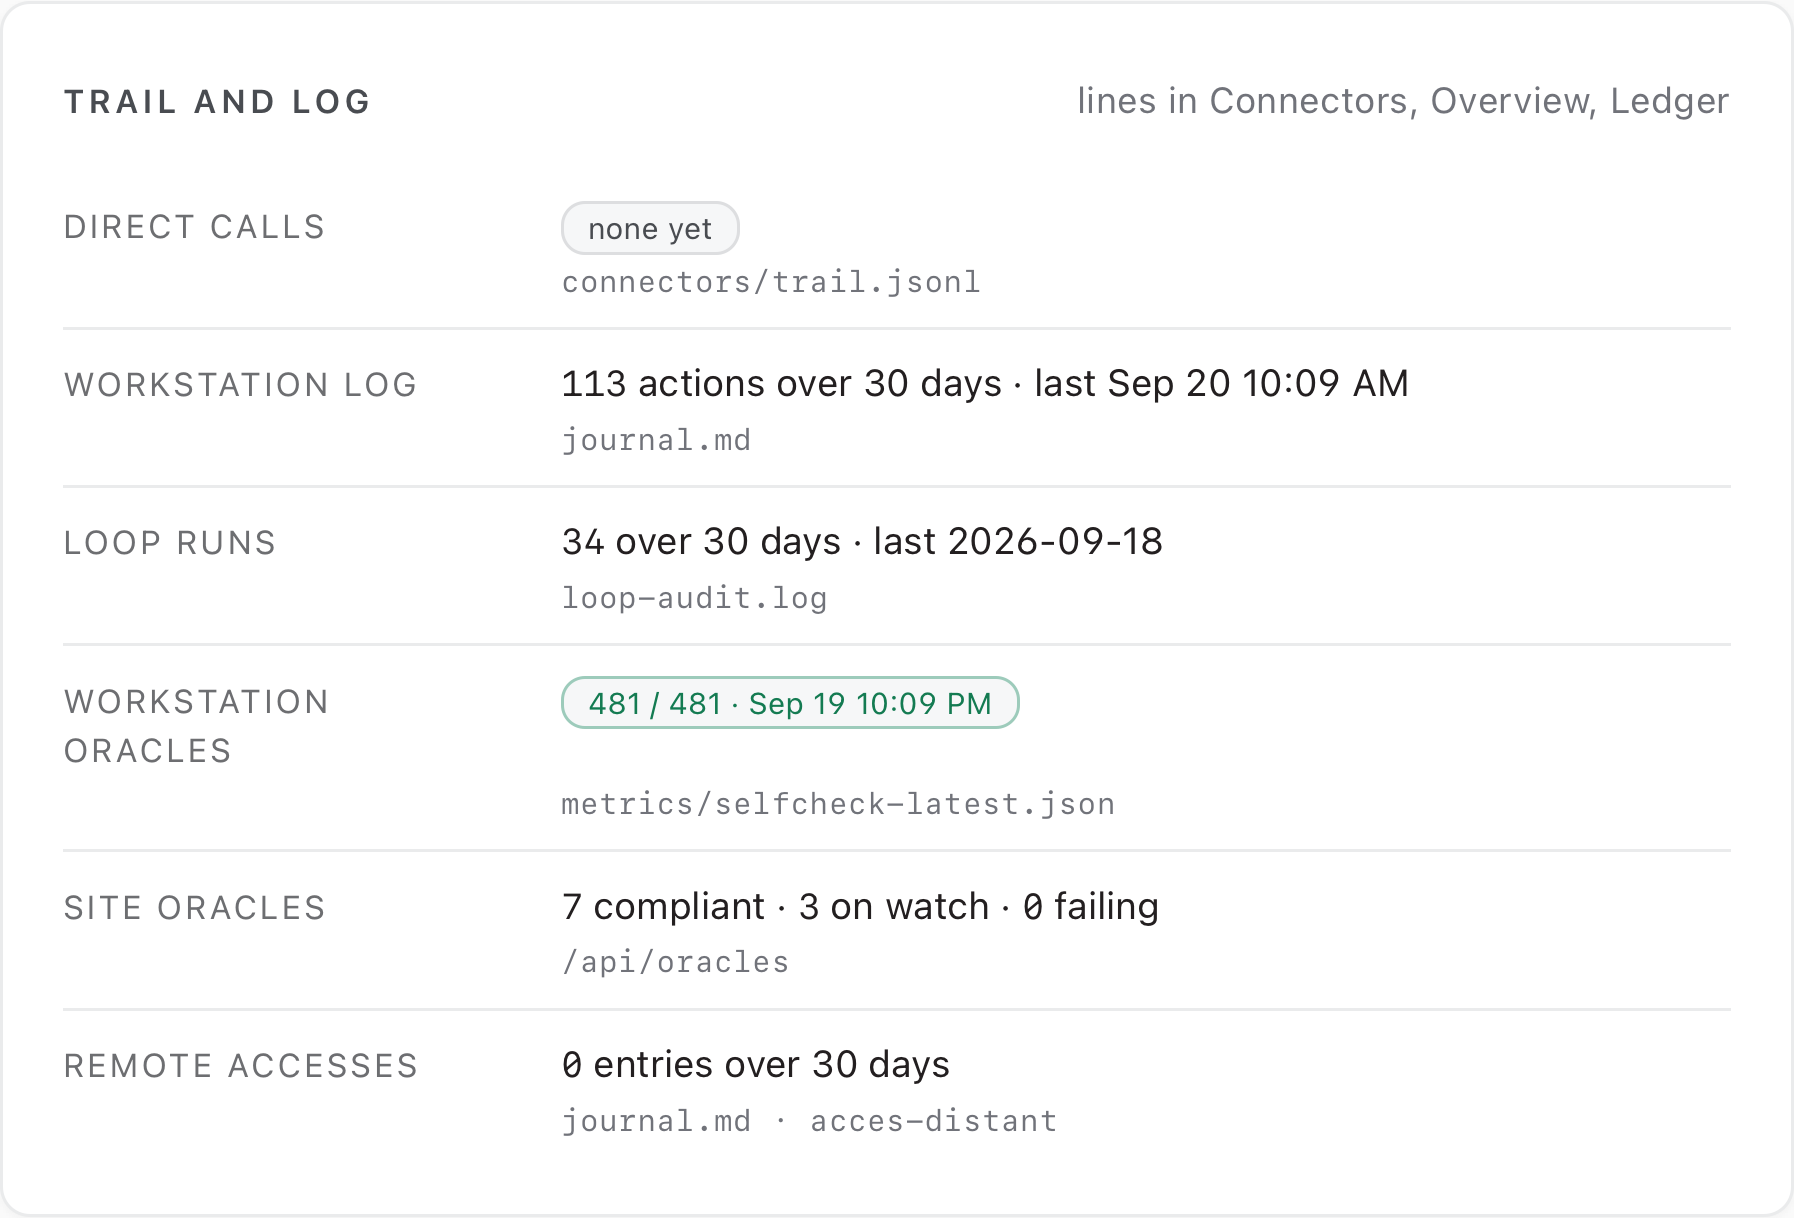Select "0 entries over 30 days" value
This screenshot has width=1794, height=1218.
(756, 1065)
